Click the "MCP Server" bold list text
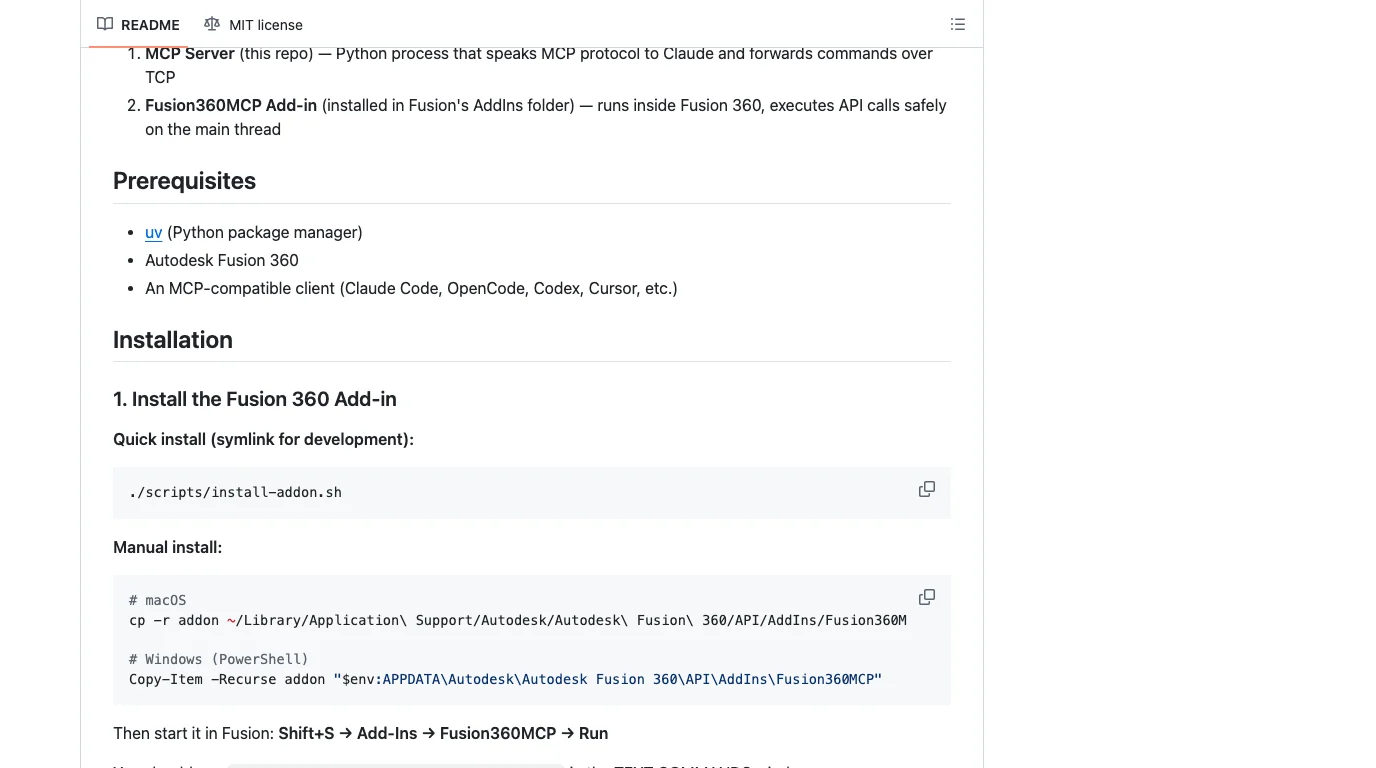 click(x=190, y=53)
